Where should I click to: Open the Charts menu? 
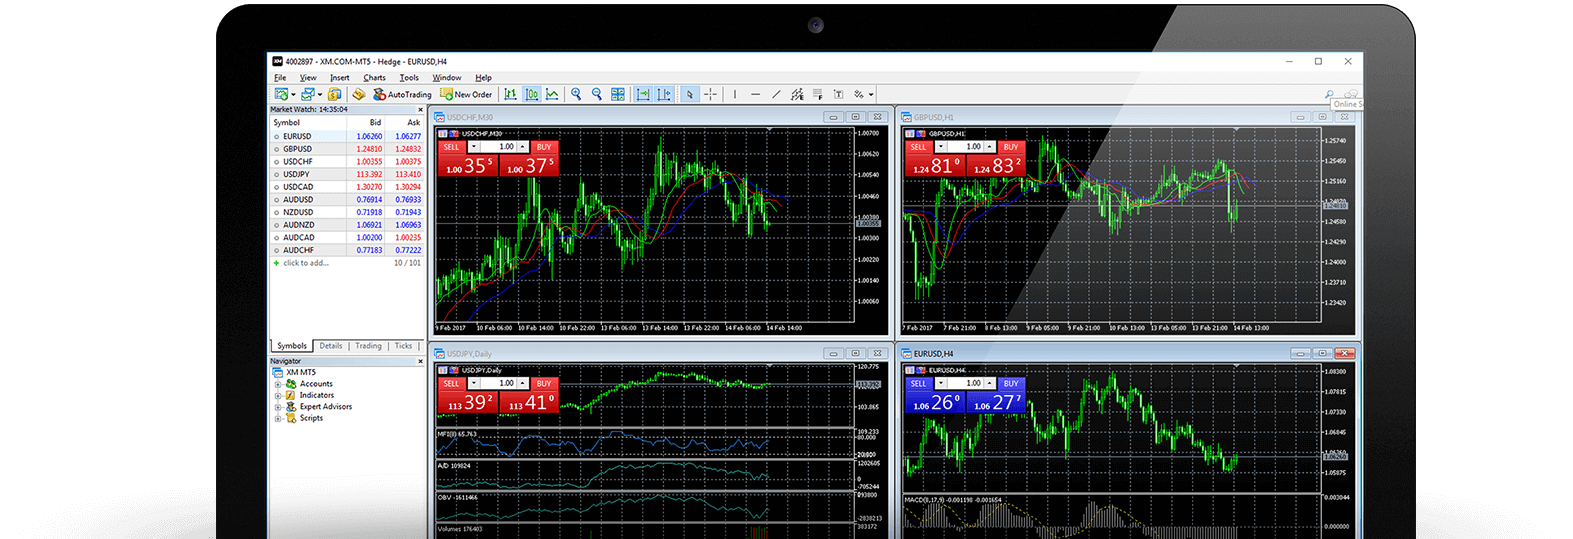374,77
